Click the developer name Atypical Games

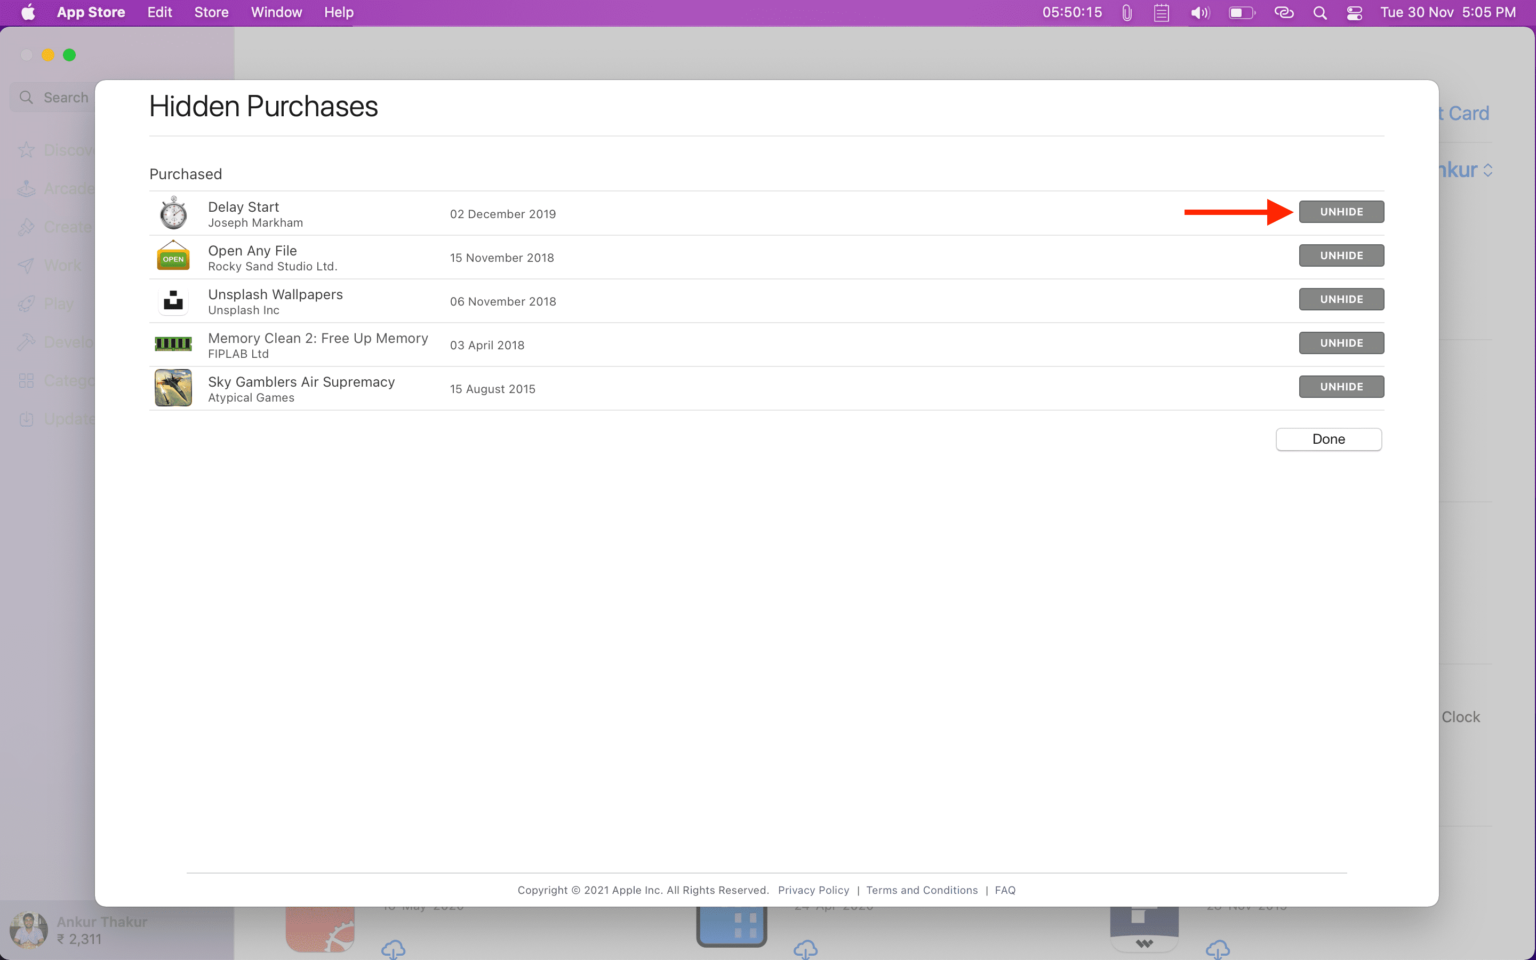click(x=251, y=398)
